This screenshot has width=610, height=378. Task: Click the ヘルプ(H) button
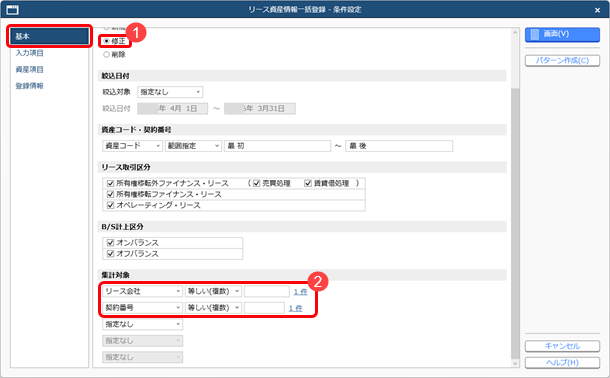(x=562, y=362)
